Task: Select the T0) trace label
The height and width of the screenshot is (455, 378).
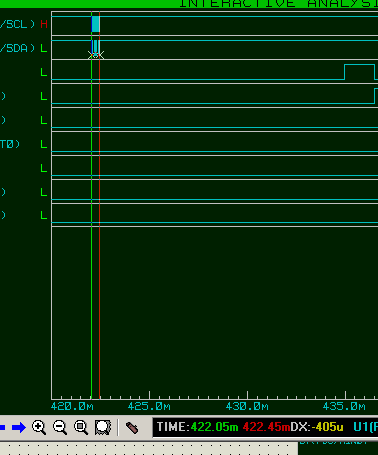Action: [10, 144]
